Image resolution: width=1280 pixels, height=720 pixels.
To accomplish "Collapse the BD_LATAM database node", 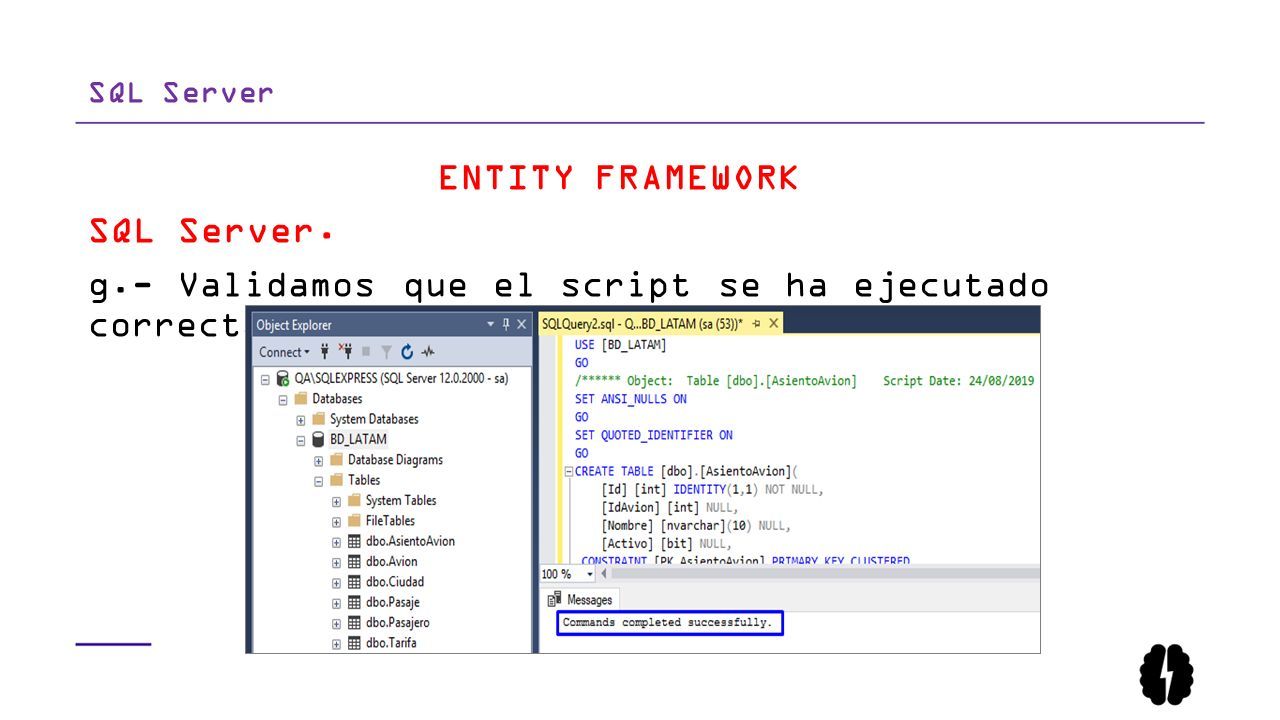I will tap(301, 439).
